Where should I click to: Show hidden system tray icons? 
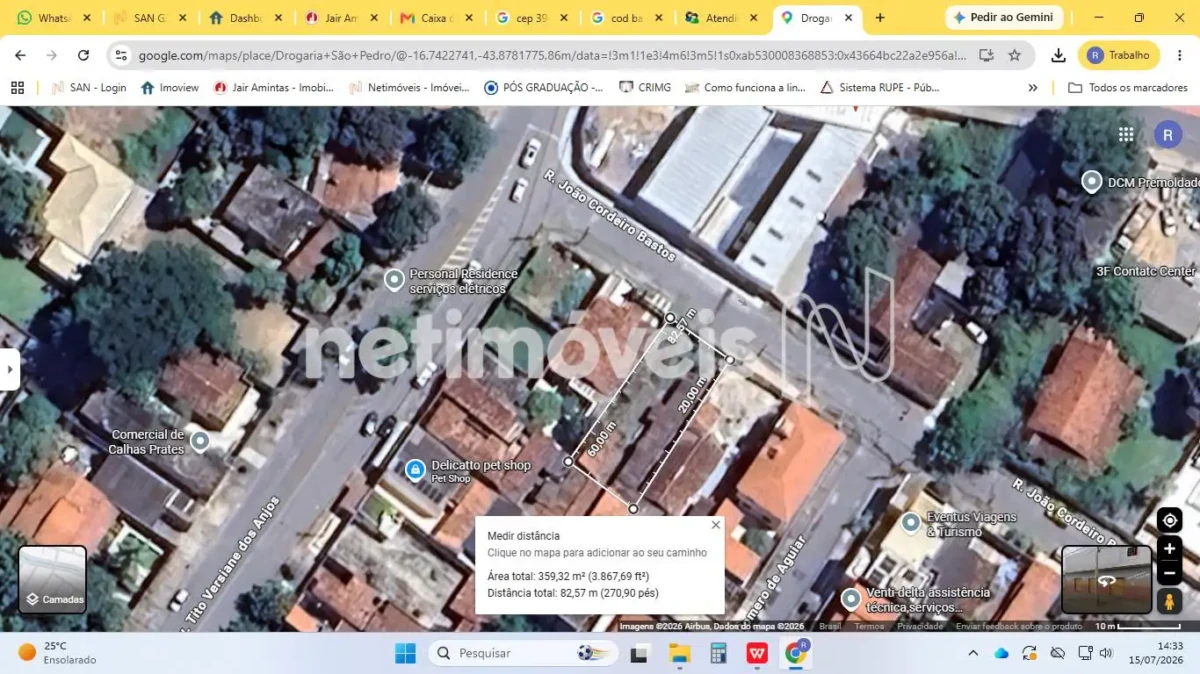(x=973, y=653)
